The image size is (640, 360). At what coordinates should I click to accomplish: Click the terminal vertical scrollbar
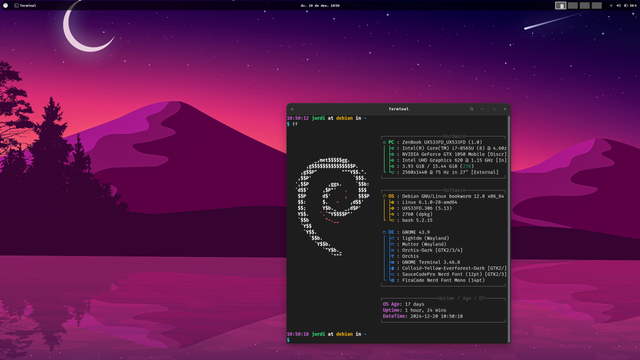(x=509, y=229)
